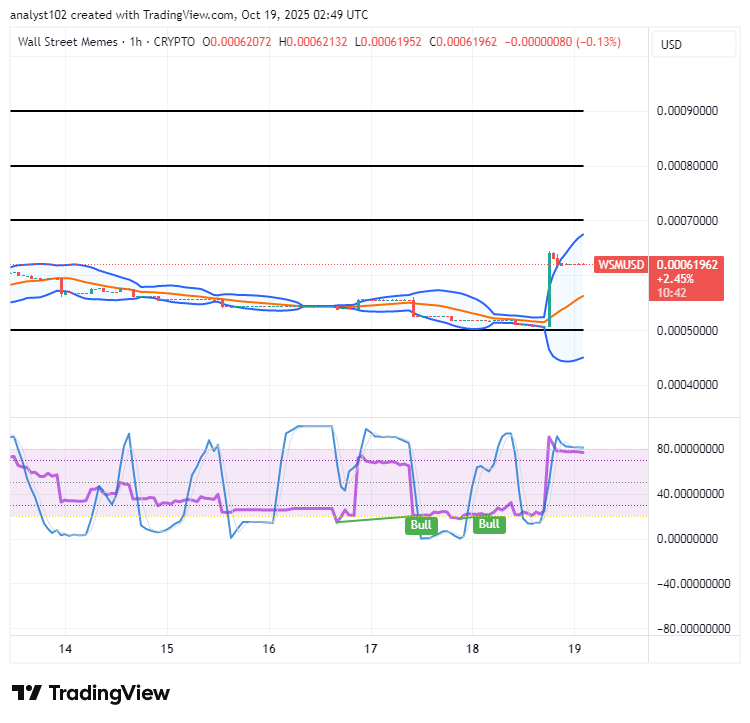Click the analyst102 created with TradingView.com caption
This screenshot has width=750, height=723.
[x=189, y=15]
